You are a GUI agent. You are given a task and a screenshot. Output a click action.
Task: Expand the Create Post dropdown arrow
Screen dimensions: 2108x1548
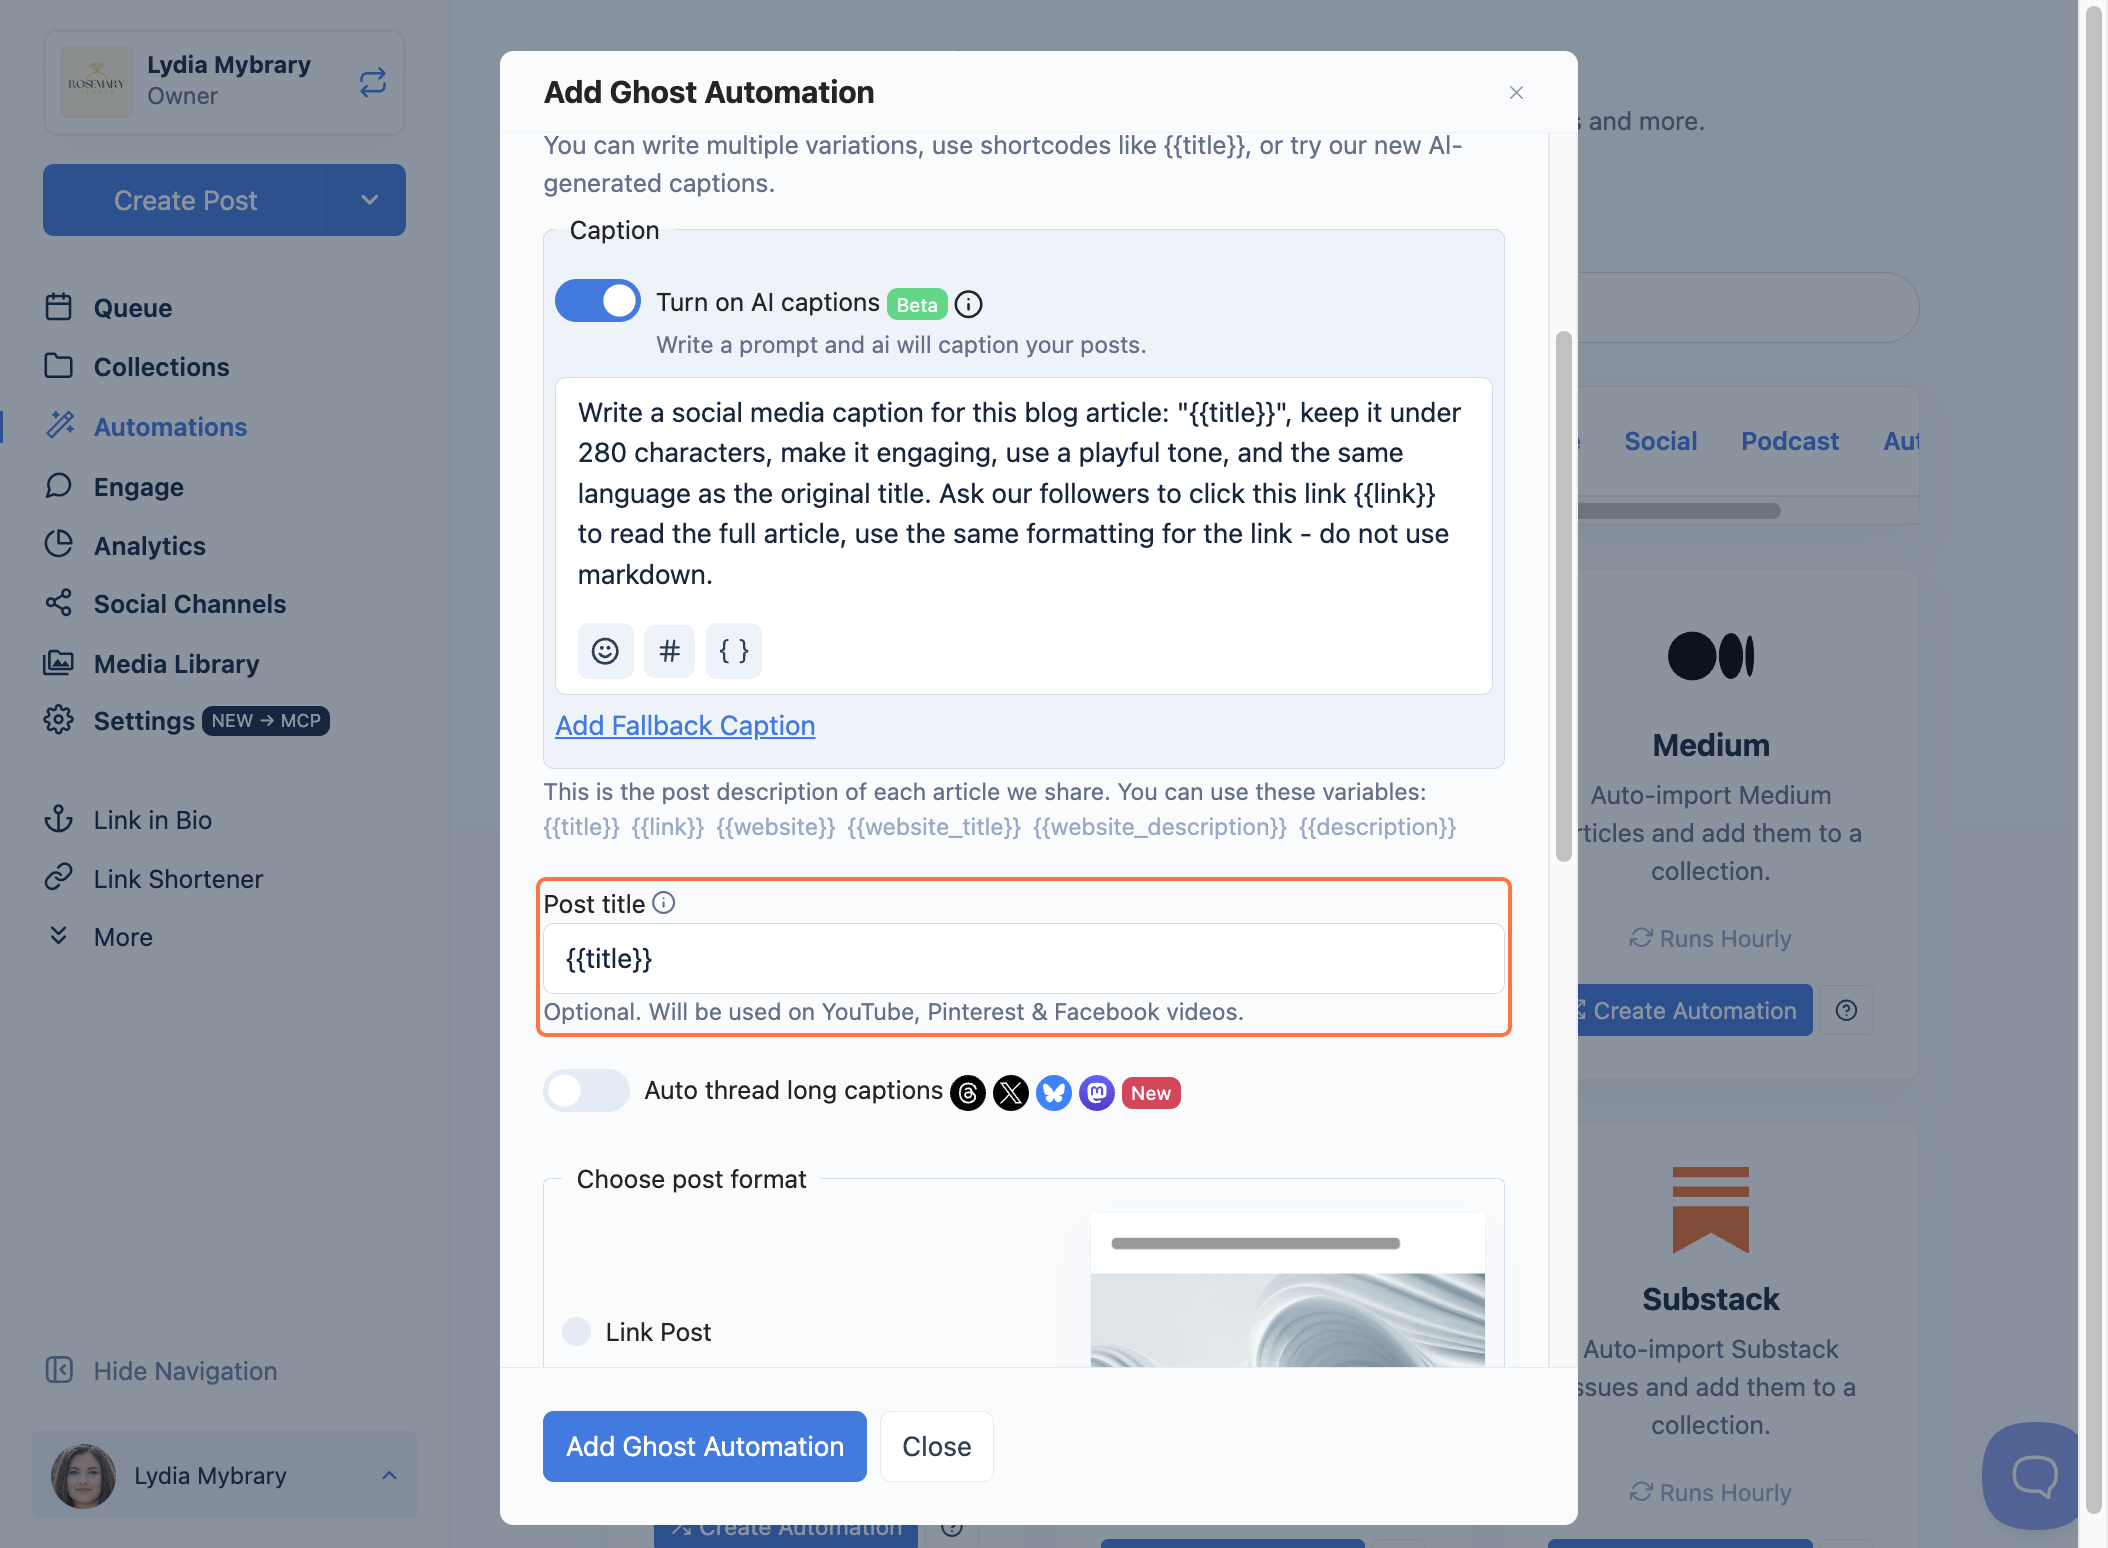click(x=368, y=200)
